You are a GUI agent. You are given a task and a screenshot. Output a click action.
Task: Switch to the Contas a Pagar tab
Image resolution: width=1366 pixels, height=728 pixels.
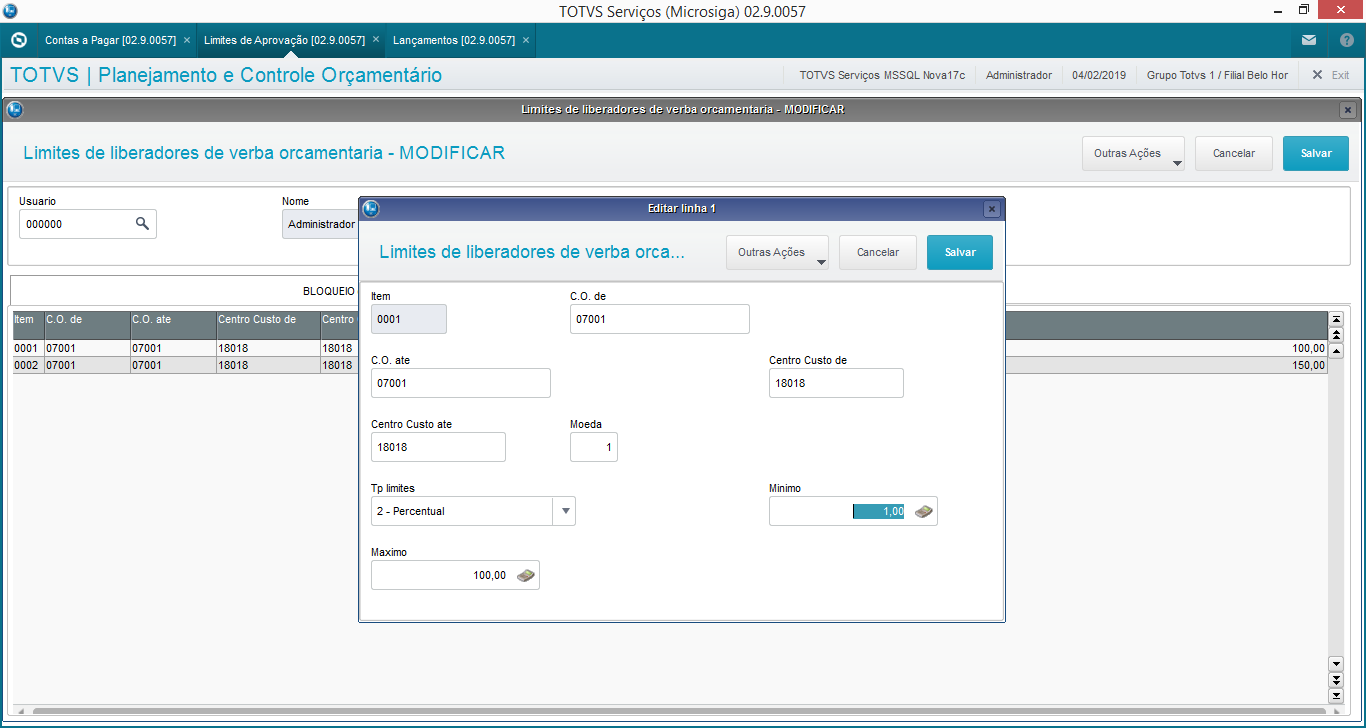coord(110,41)
